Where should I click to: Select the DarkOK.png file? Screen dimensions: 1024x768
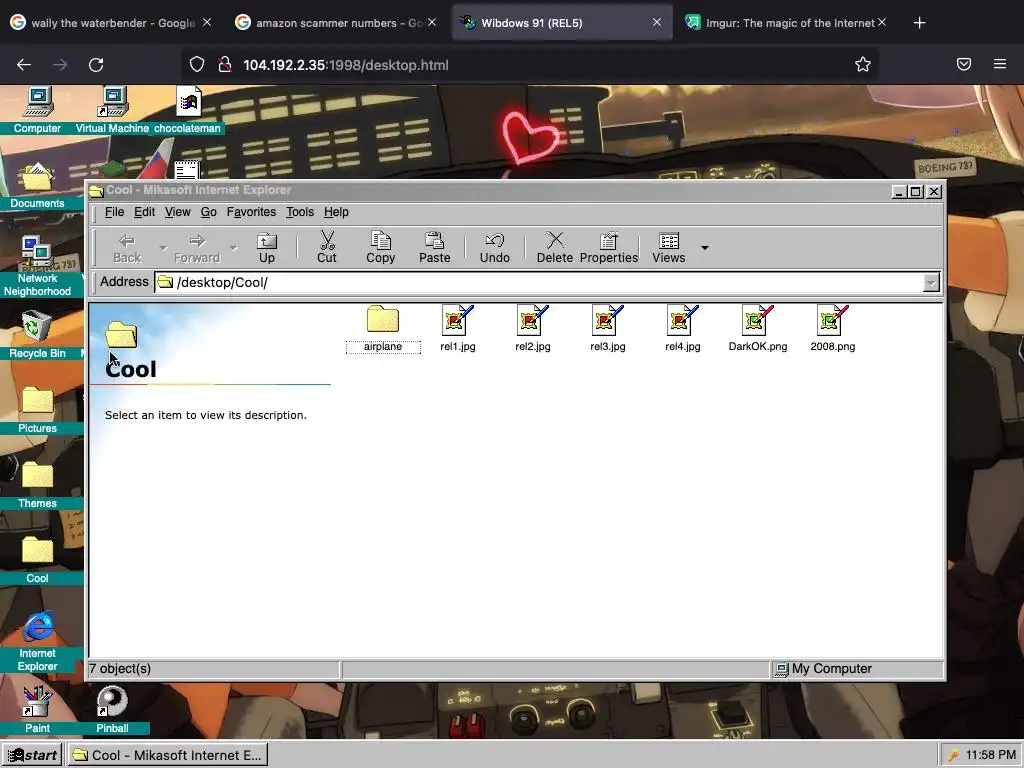[x=758, y=328]
